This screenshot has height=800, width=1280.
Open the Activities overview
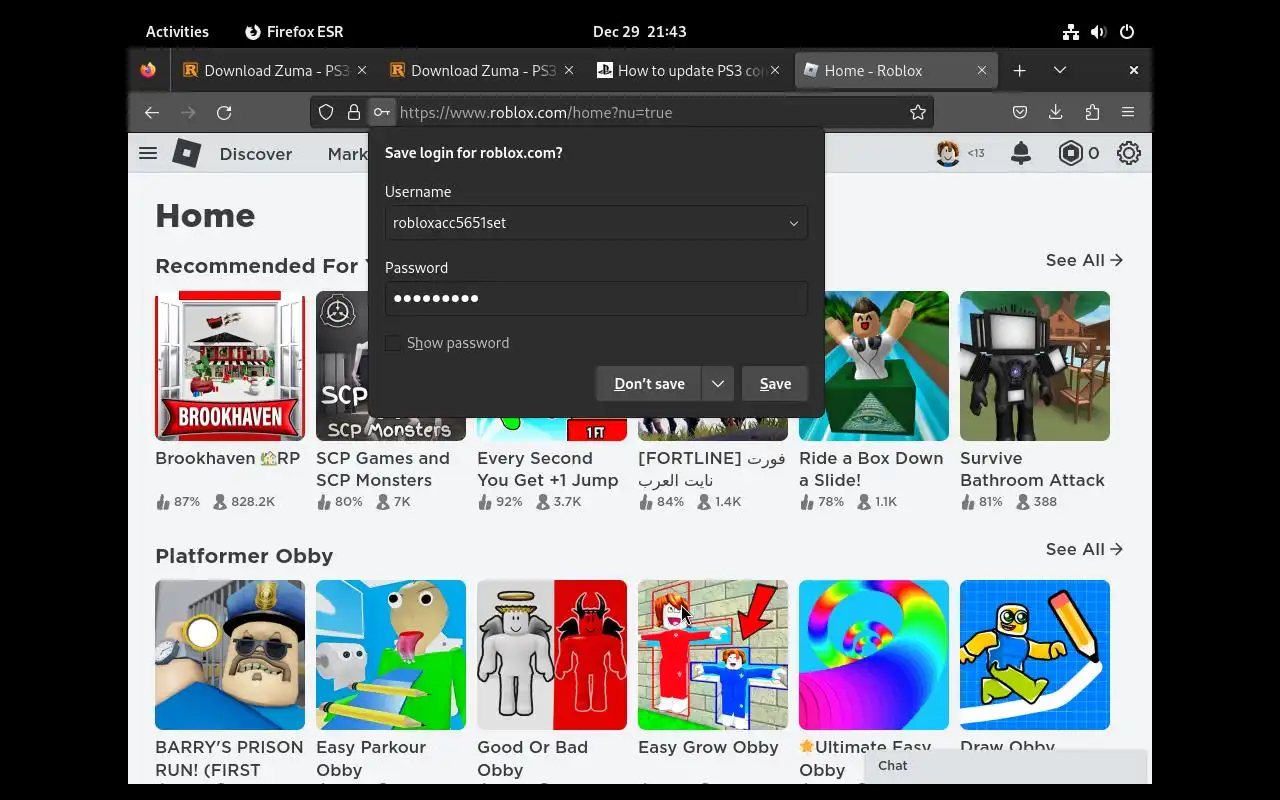point(177,32)
